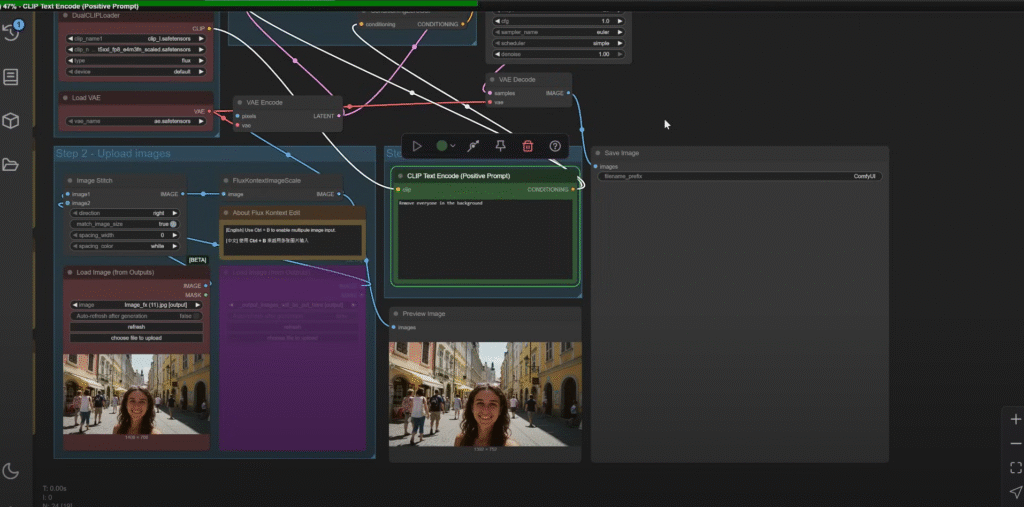Run the selected node with play icon
The height and width of the screenshot is (507, 1024).
(417, 146)
